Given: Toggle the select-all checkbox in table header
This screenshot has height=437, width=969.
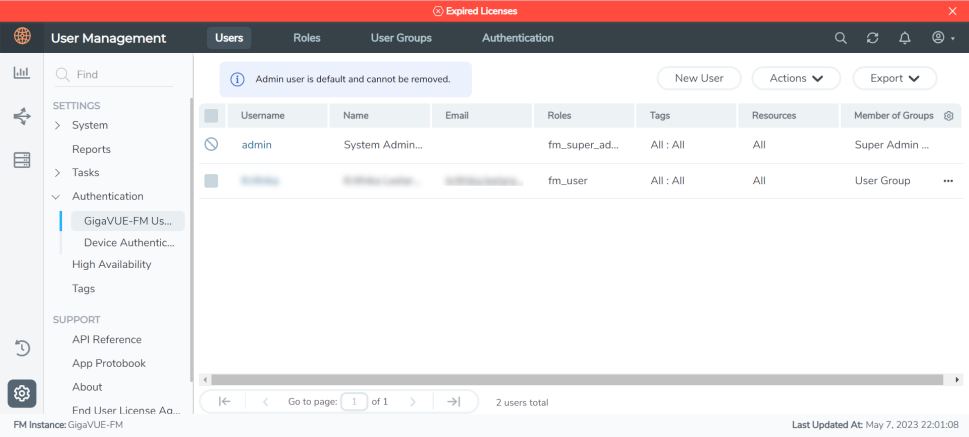Looking at the screenshot, I should point(211,116).
